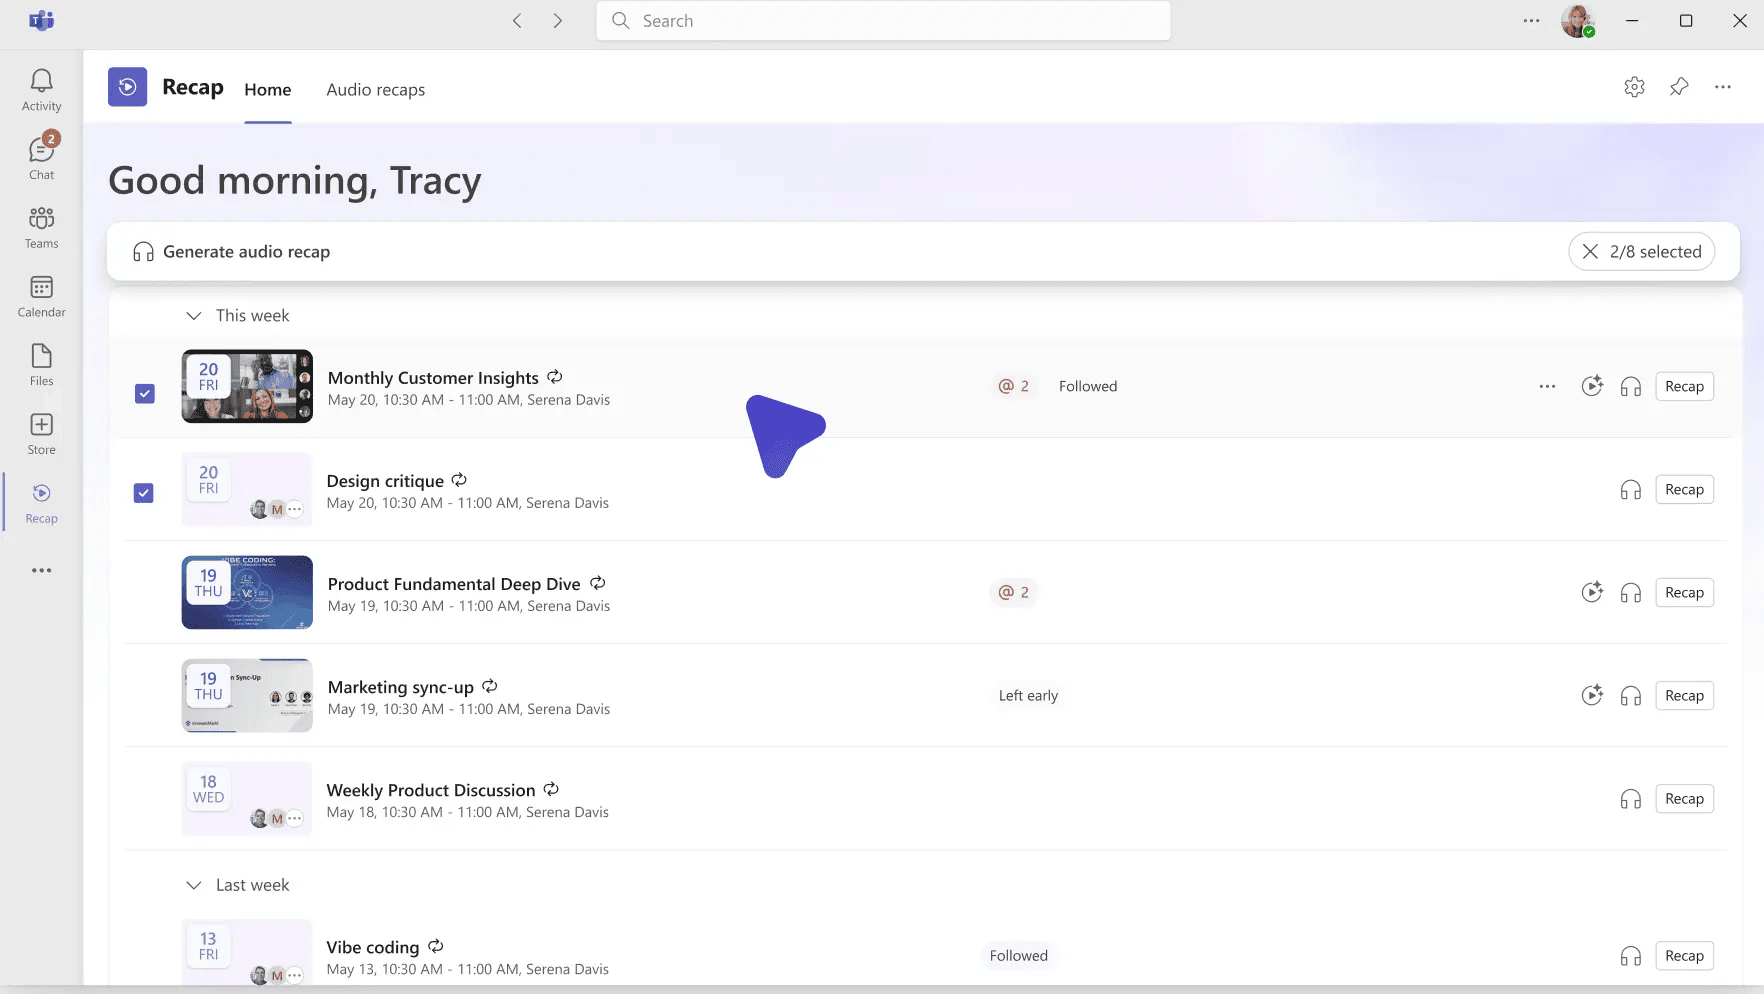1764x994 pixels.
Task: Open more apps ellipsis in left rail
Action: [x=41, y=570]
